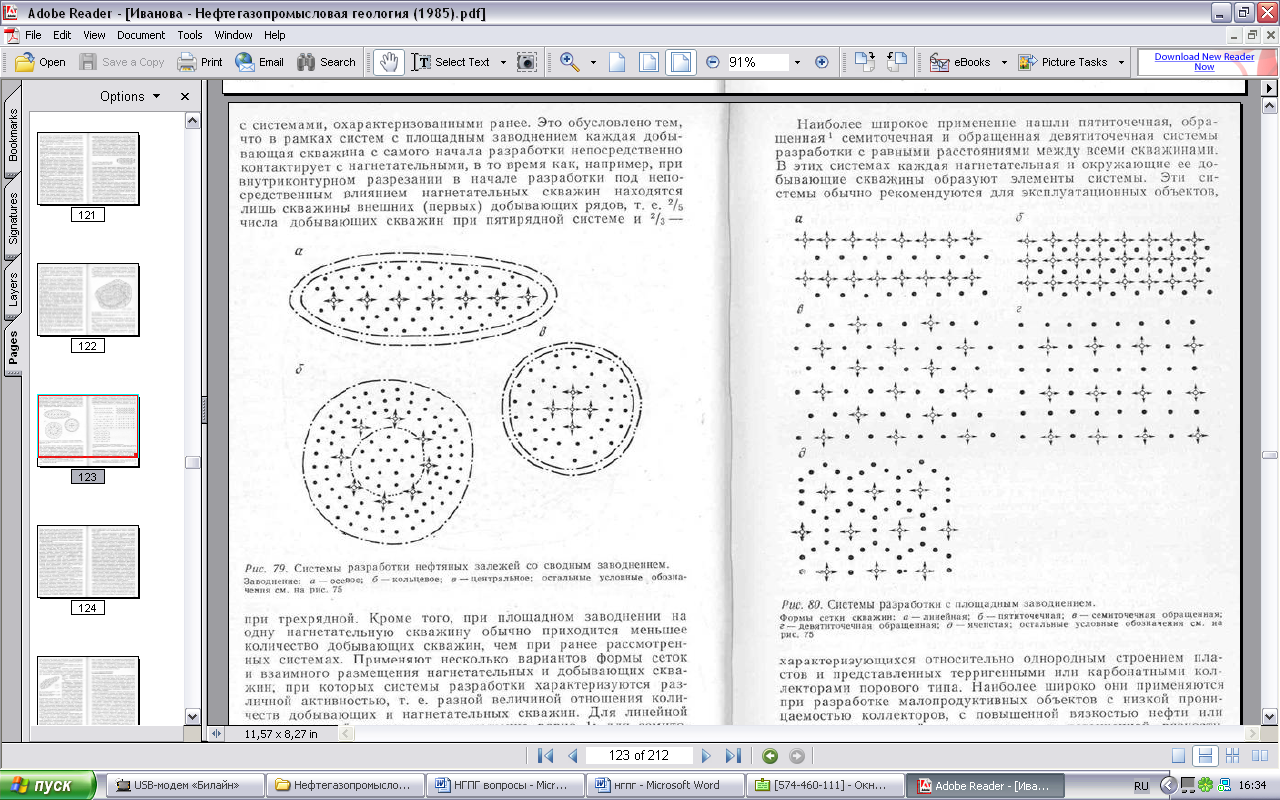1280x800 pixels.
Task: Go to the last page
Action: (x=733, y=756)
